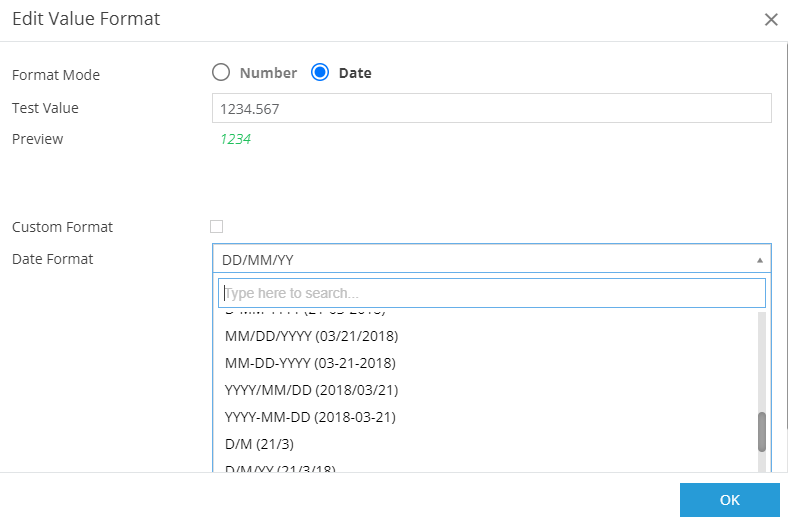
Task: Choose the MM-DD-YYYY (03-21-2018) option
Action: coord(310,363)
